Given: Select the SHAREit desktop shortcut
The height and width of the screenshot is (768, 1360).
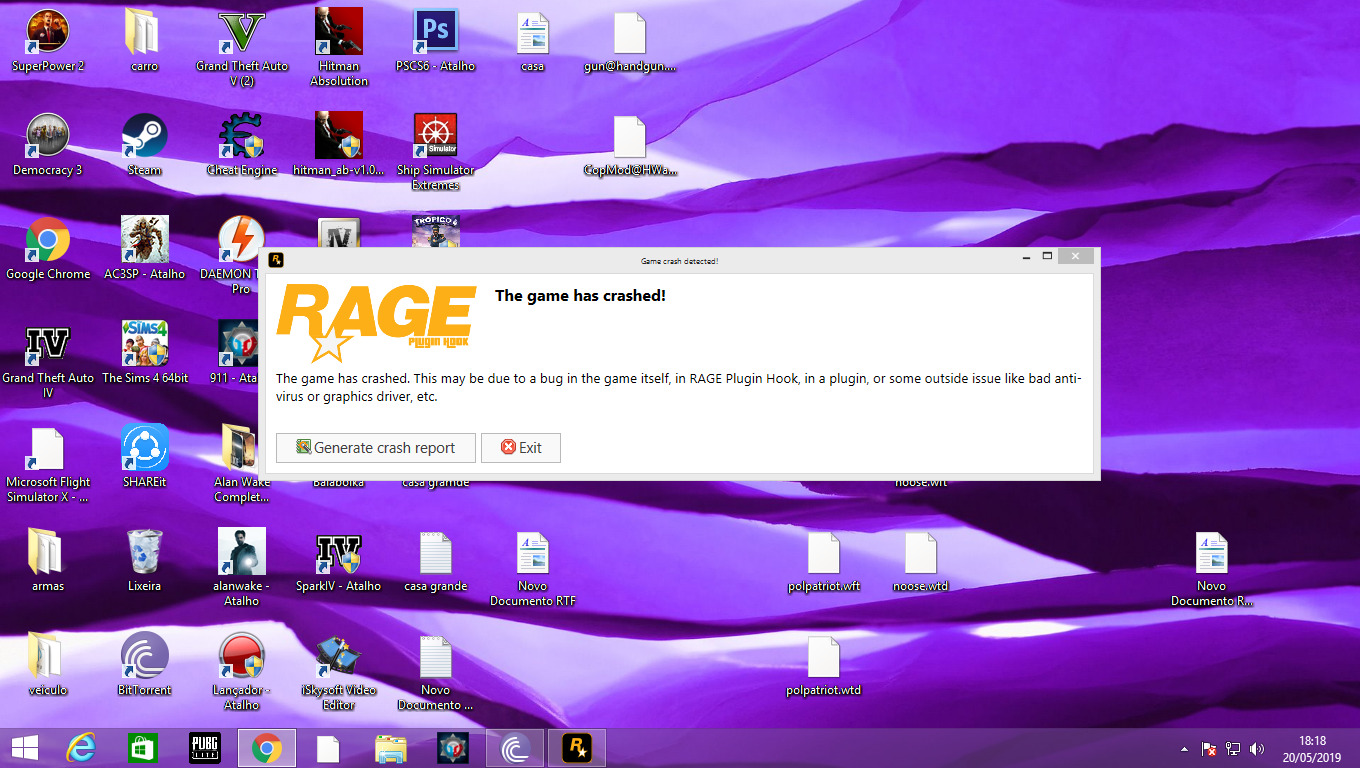Looking at the screenshot, I should 144,458.
